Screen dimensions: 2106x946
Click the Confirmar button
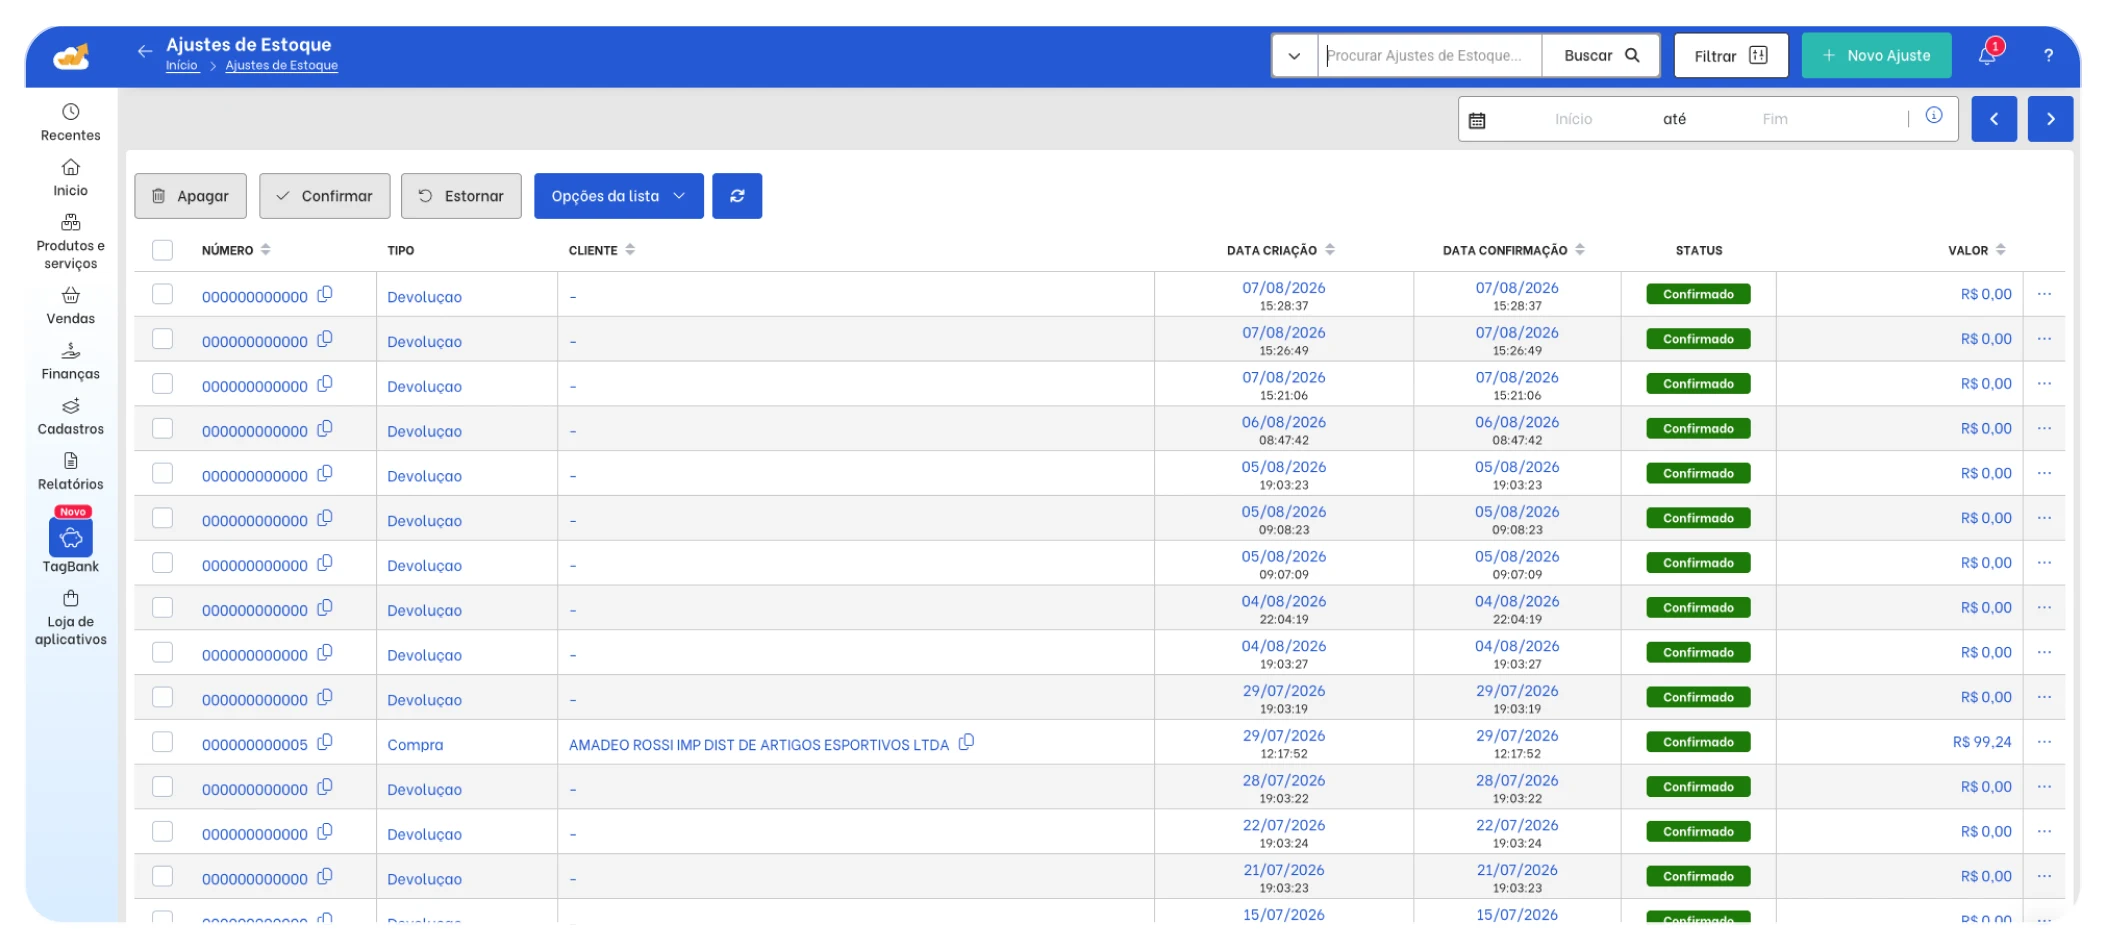325,196
